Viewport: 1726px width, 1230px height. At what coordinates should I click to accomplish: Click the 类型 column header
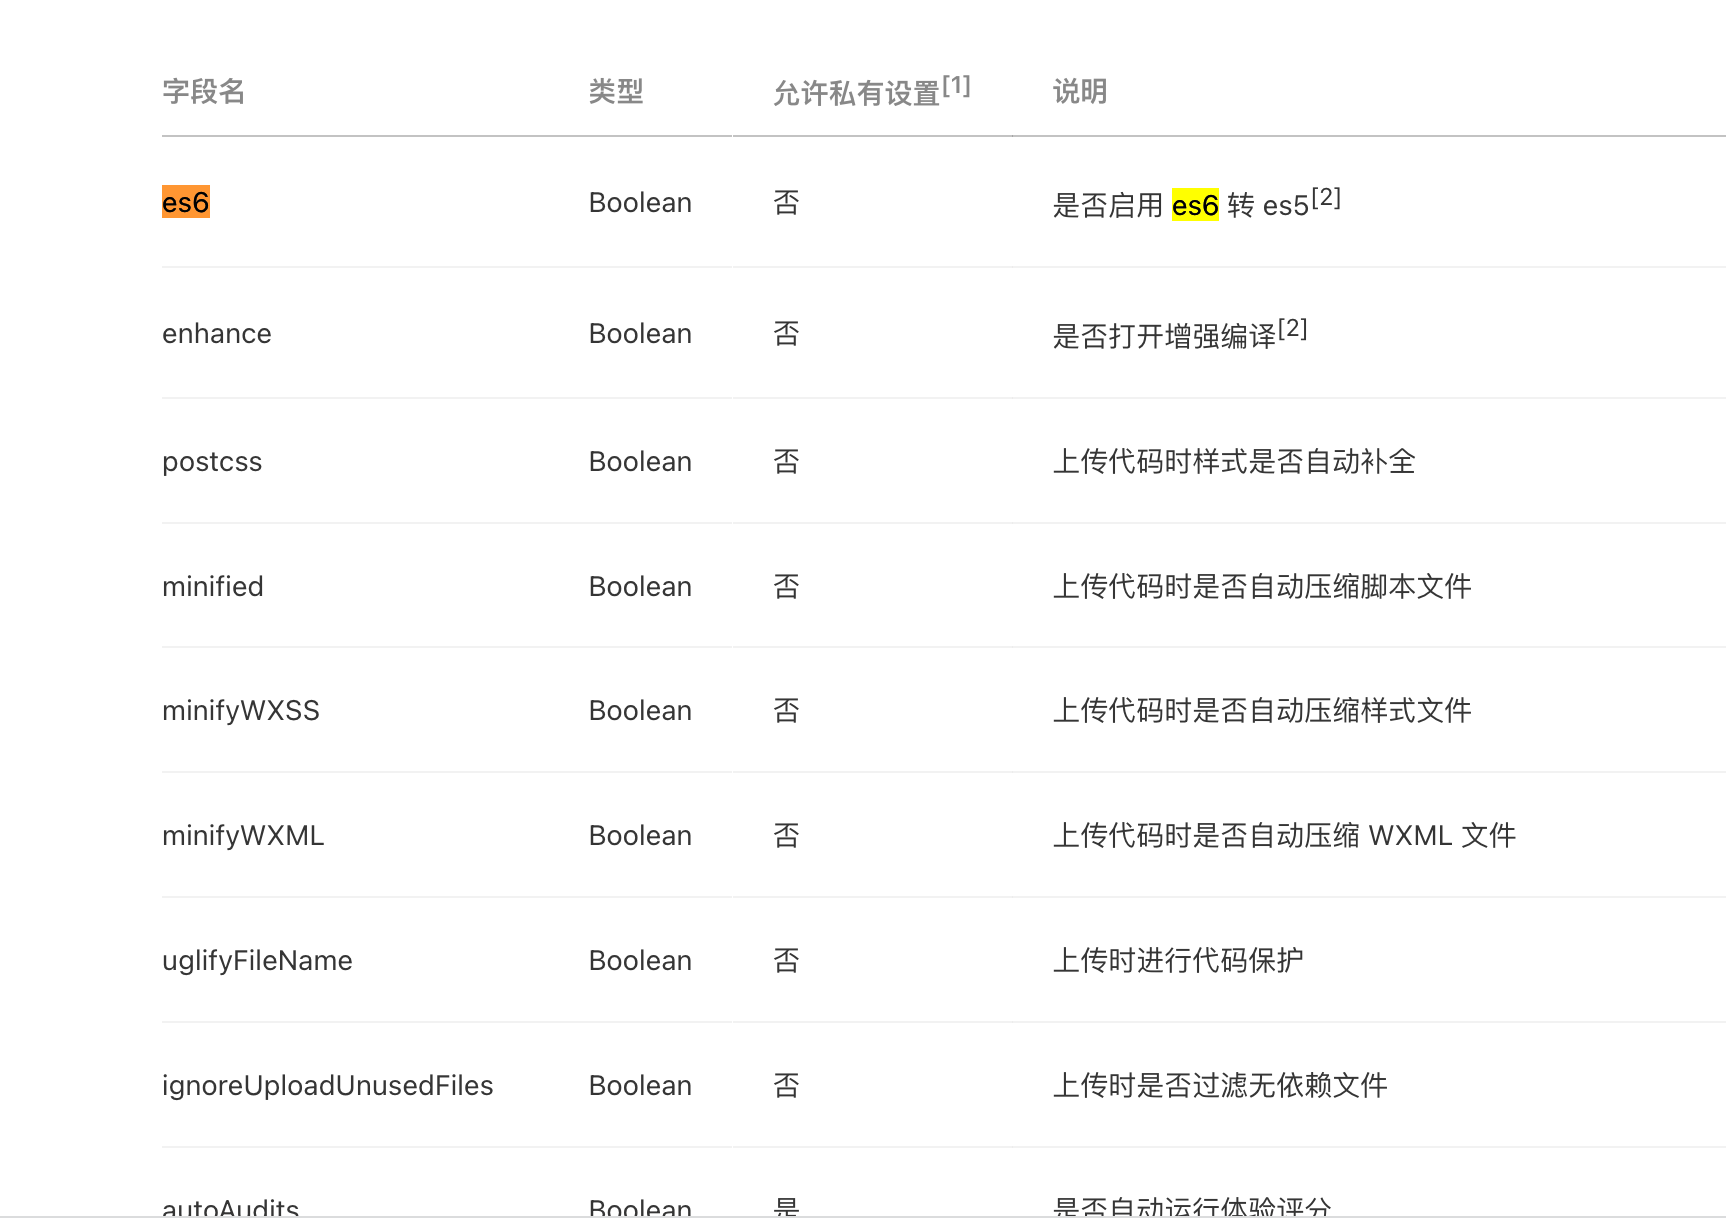[616, 92]
